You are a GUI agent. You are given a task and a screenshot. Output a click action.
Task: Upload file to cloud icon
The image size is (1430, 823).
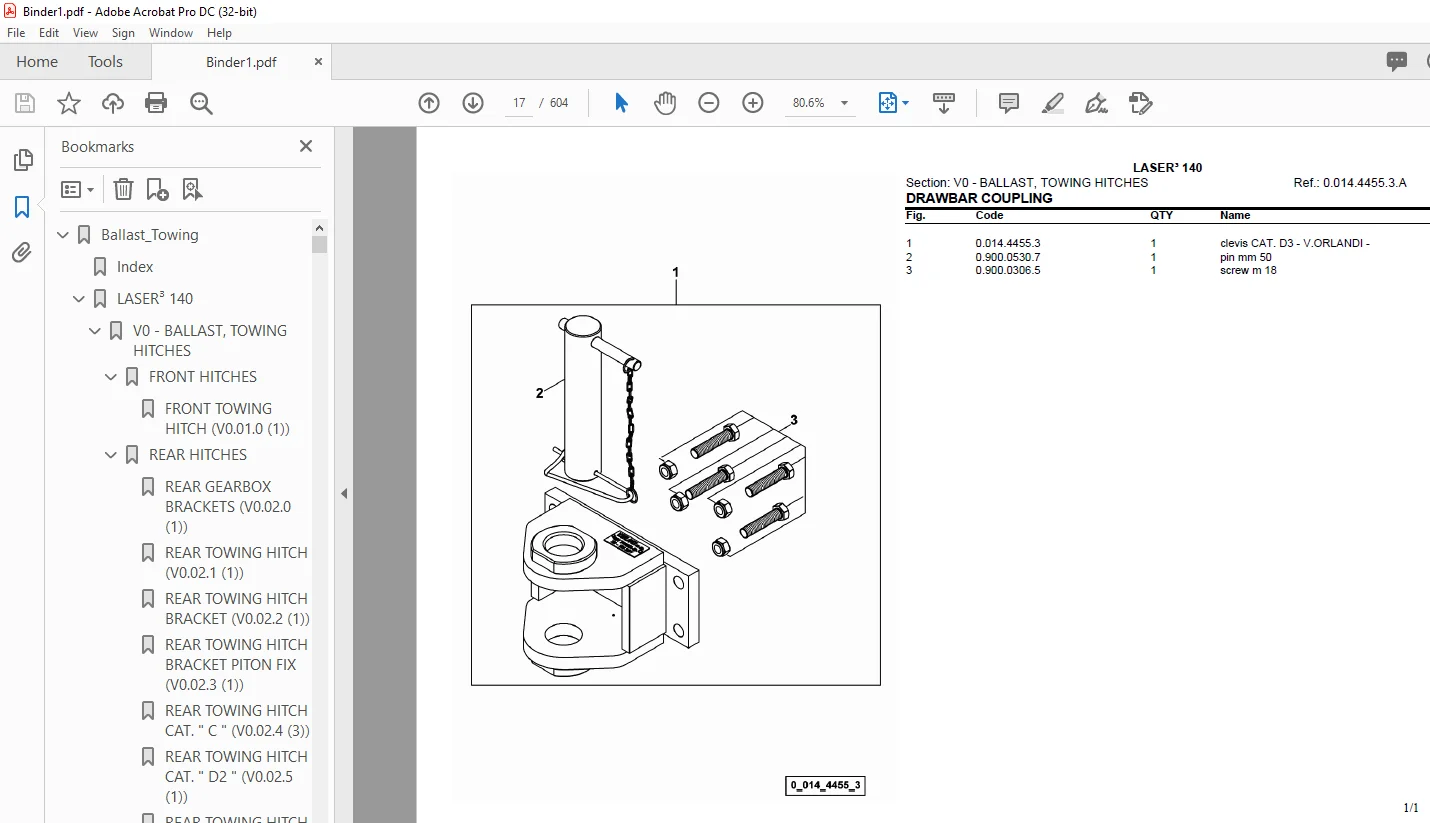tap(113, 103)
